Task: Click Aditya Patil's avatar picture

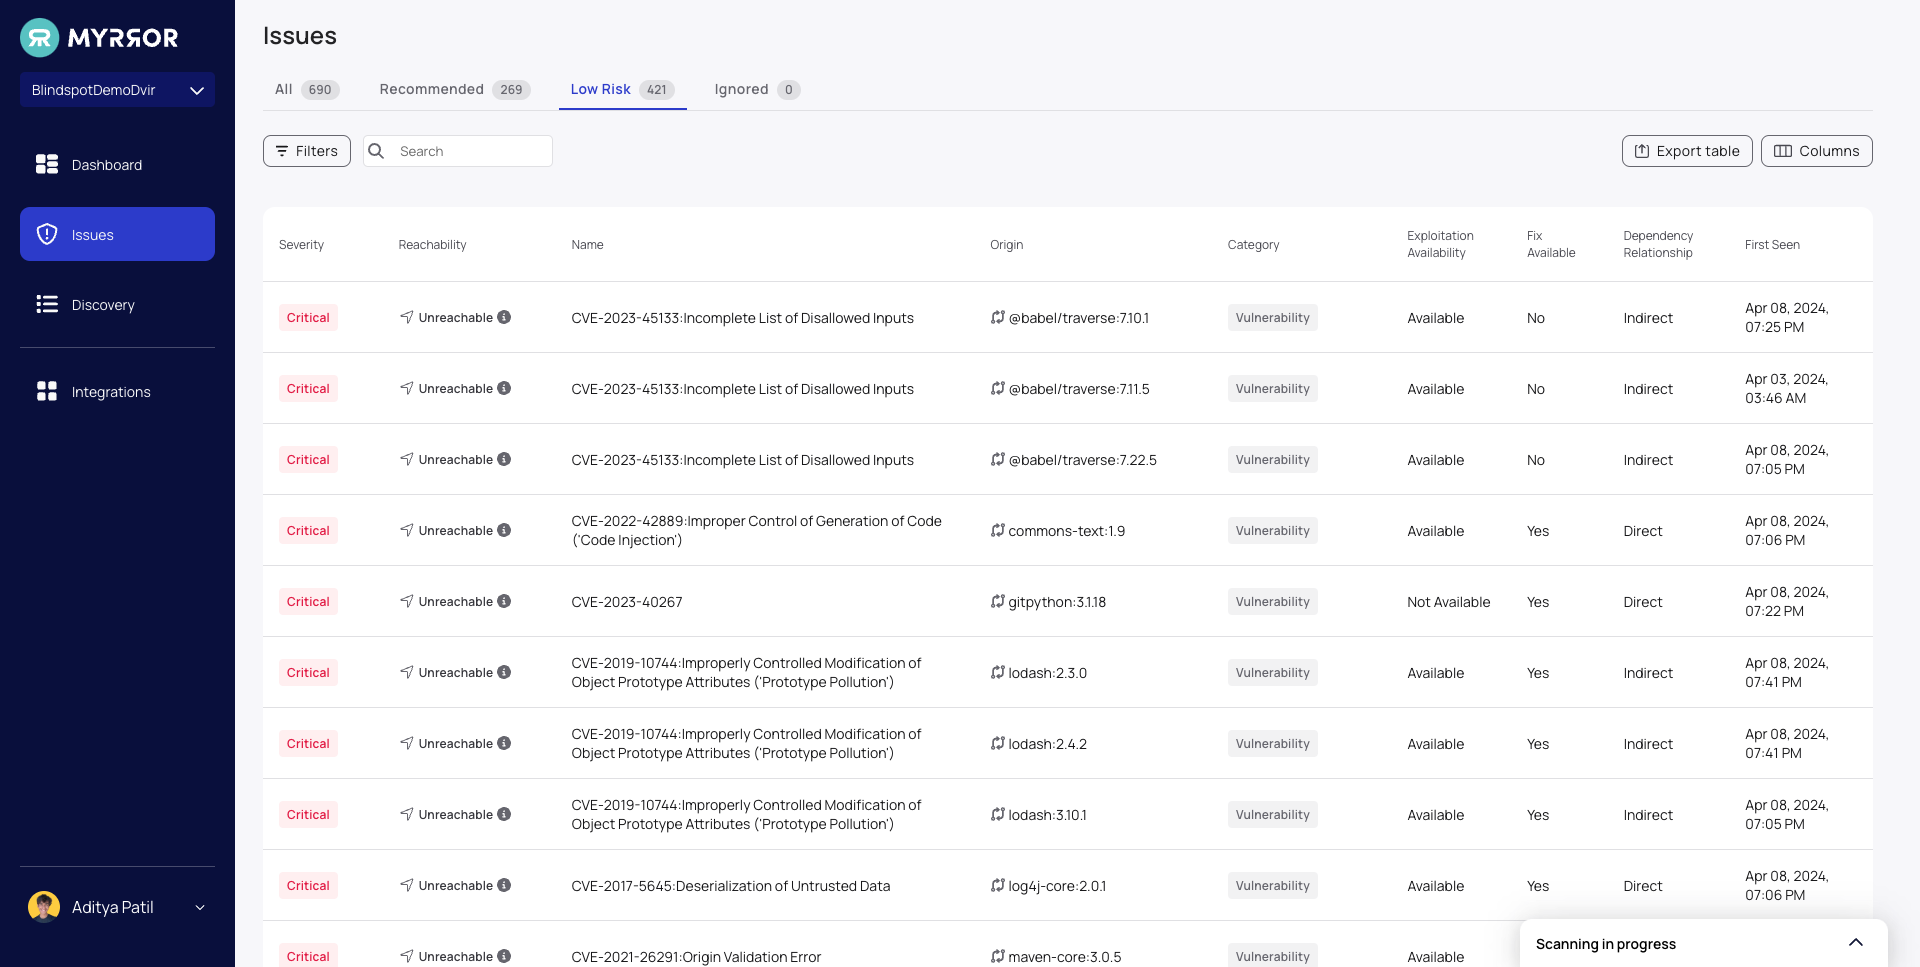Action: point(44,907)
